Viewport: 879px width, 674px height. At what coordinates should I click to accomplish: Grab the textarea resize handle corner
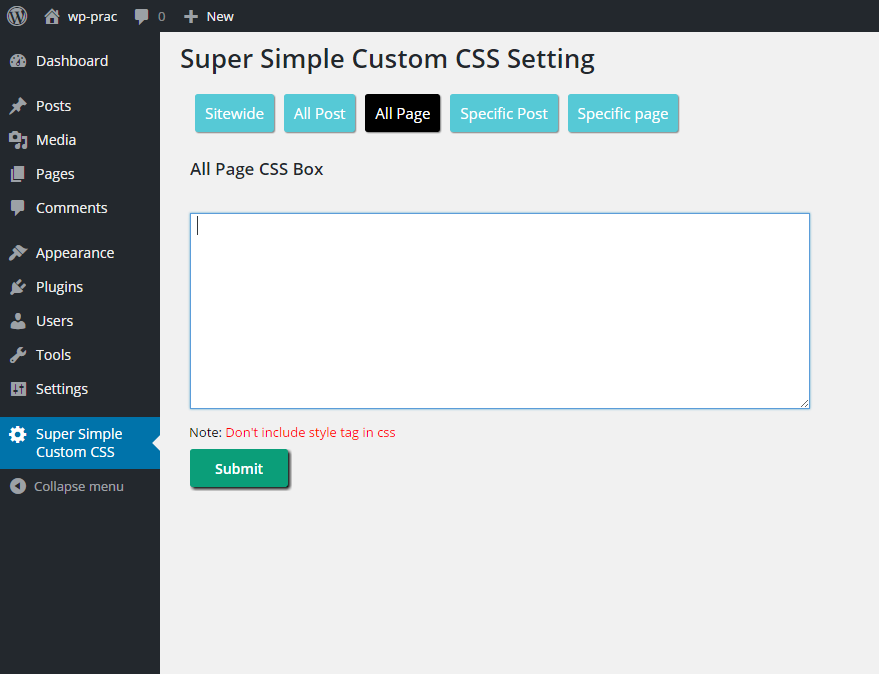[x=804, y=403]
